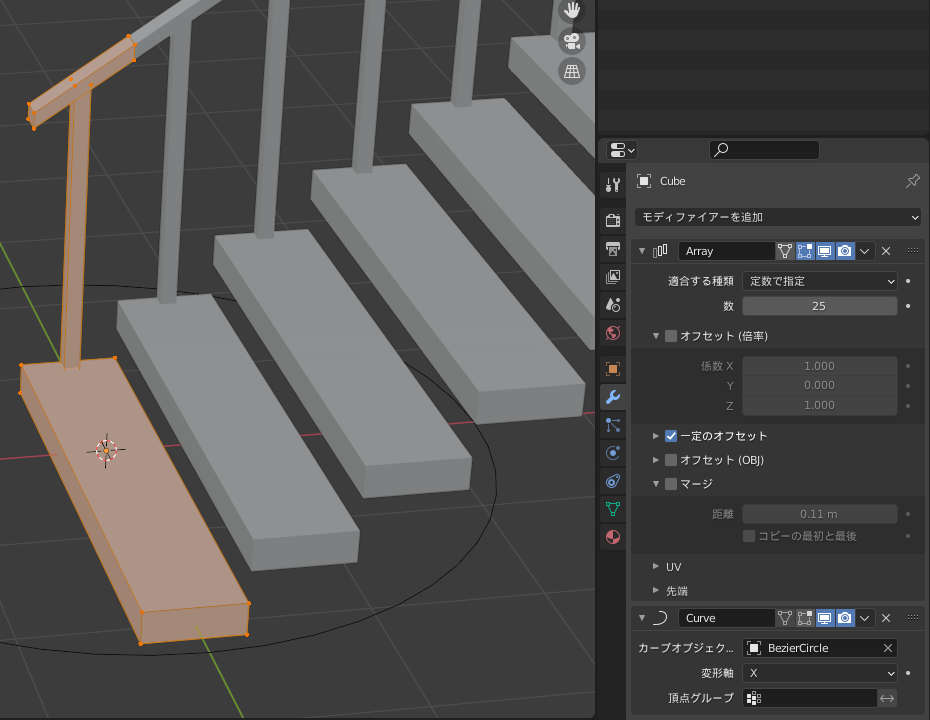This screenshot has width=930, height=720.
Task: Open Curve modifier extra options arrow
Action: click(x=865, y=618)
